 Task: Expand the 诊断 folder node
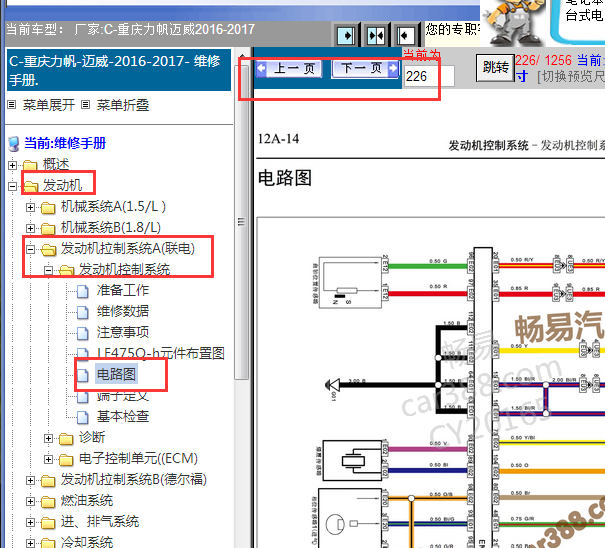point(48,438)
